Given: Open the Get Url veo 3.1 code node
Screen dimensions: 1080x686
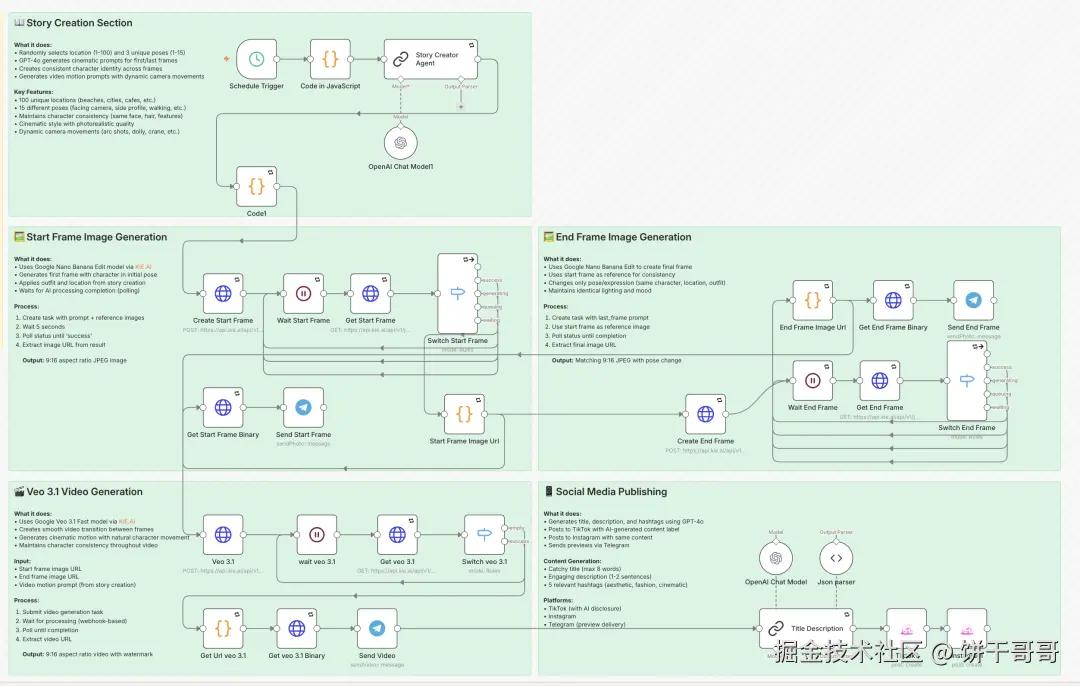Looking at the screenshot, I should click(x=222, y=628).
